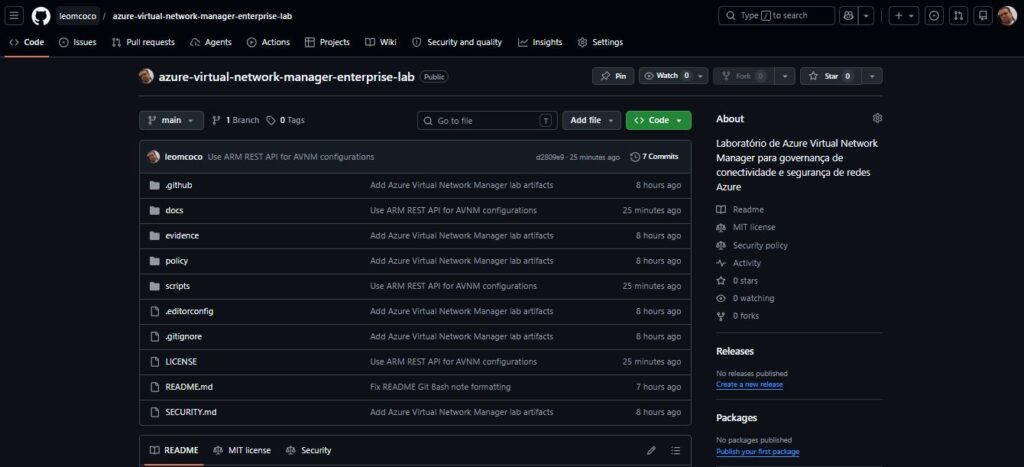Viewport: 1024px width, 467px height.
Task: View the 7 Commits history
Action: pyautogui.click(x=654, y=157)
